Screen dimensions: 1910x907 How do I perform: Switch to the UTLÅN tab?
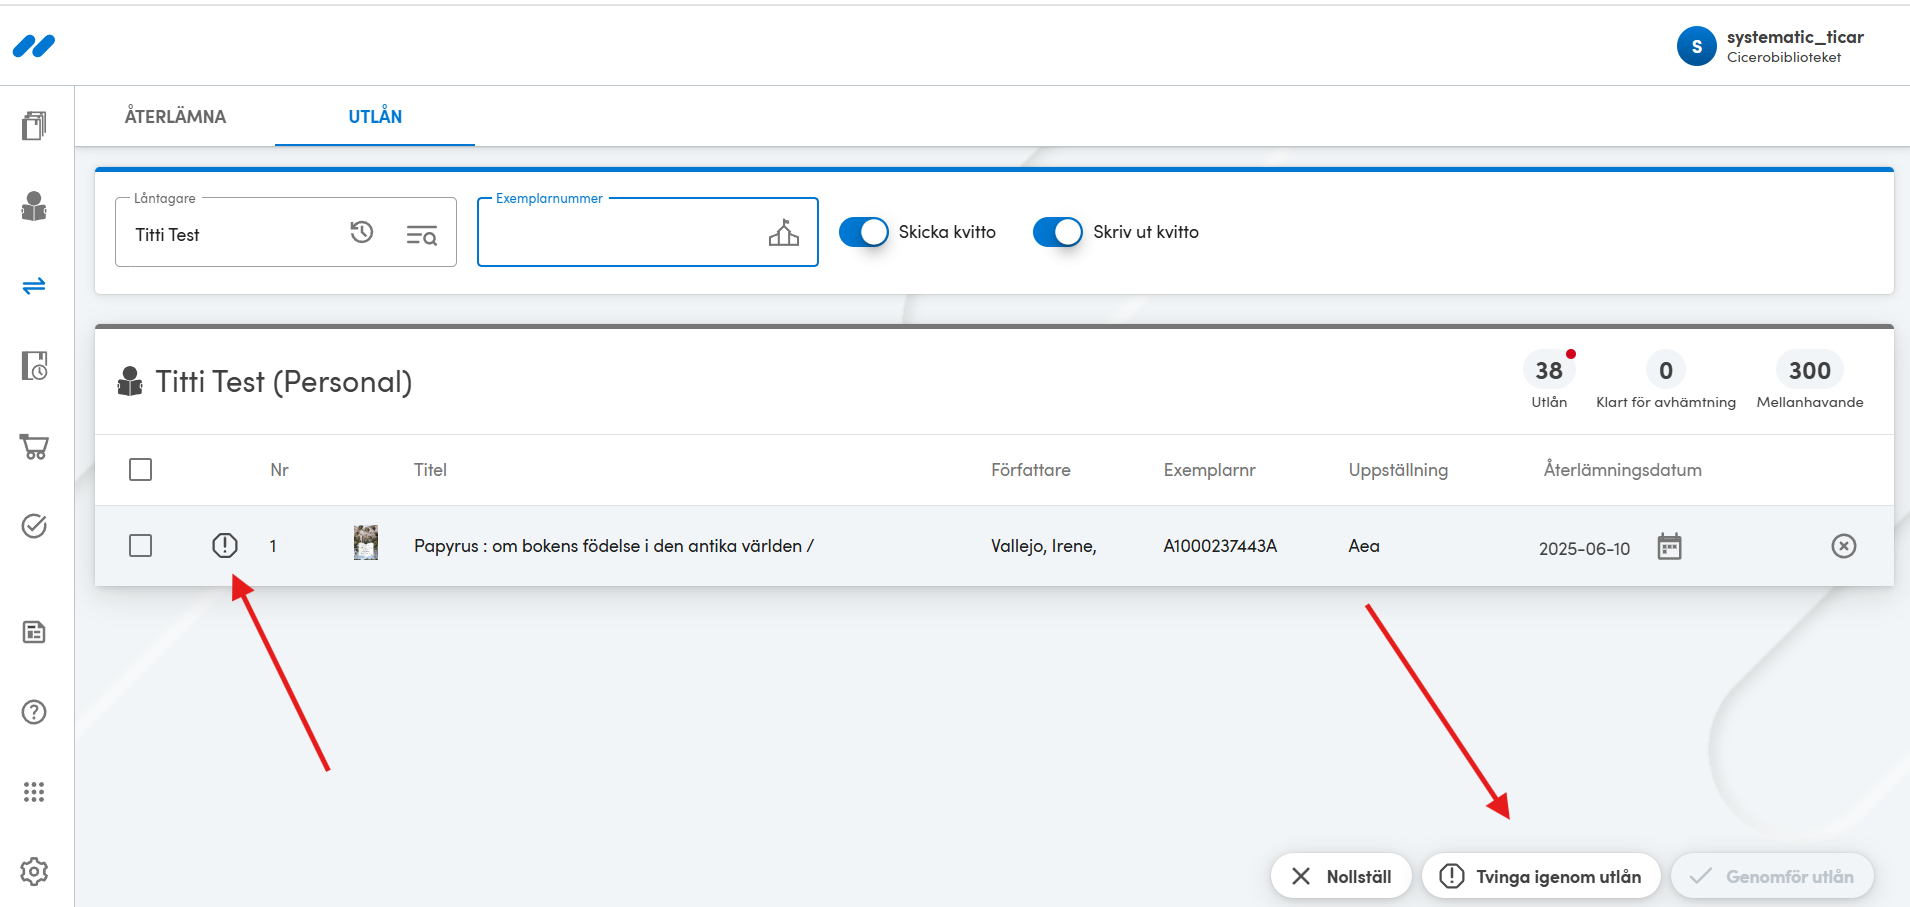375,116
